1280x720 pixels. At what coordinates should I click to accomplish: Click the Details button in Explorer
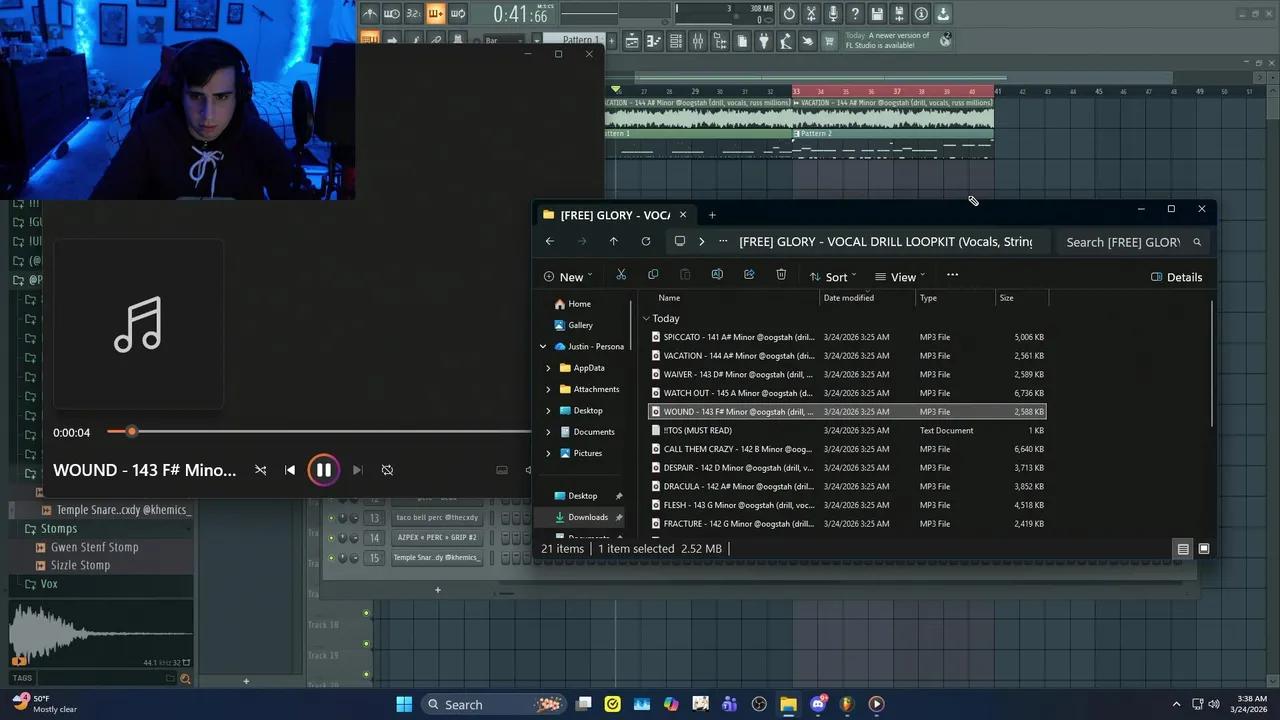(1177, 277)
